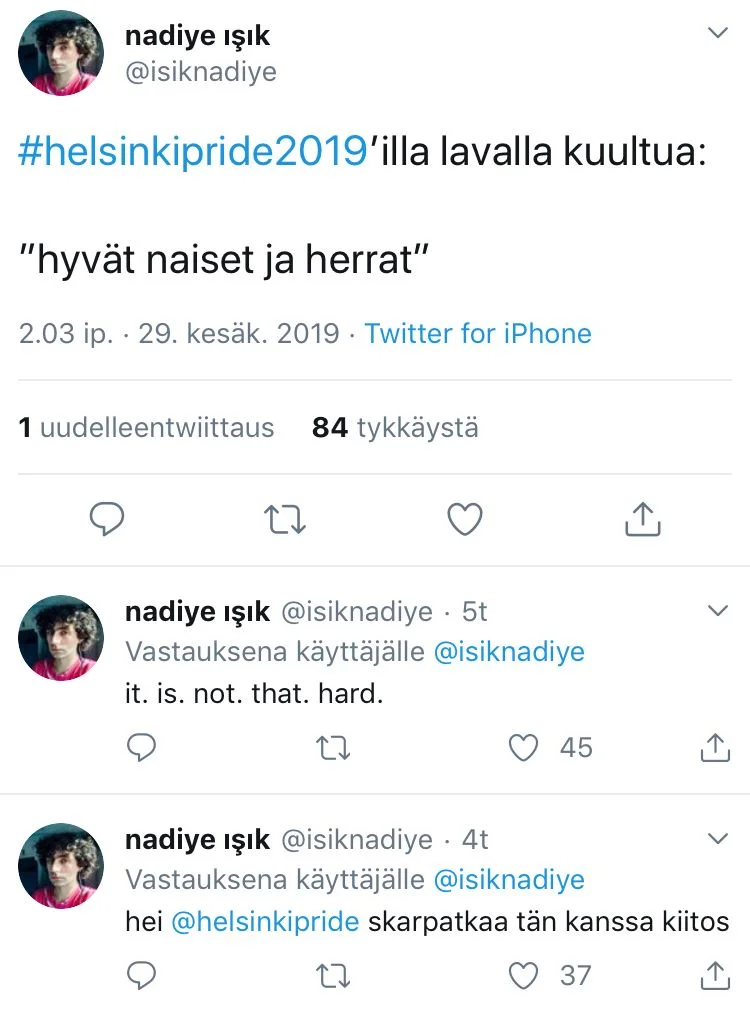This screenshot has height=1010, width=750.
Task: Reply to the main helsinkipride2019 tweet
Action: click(x=106, y=518)
